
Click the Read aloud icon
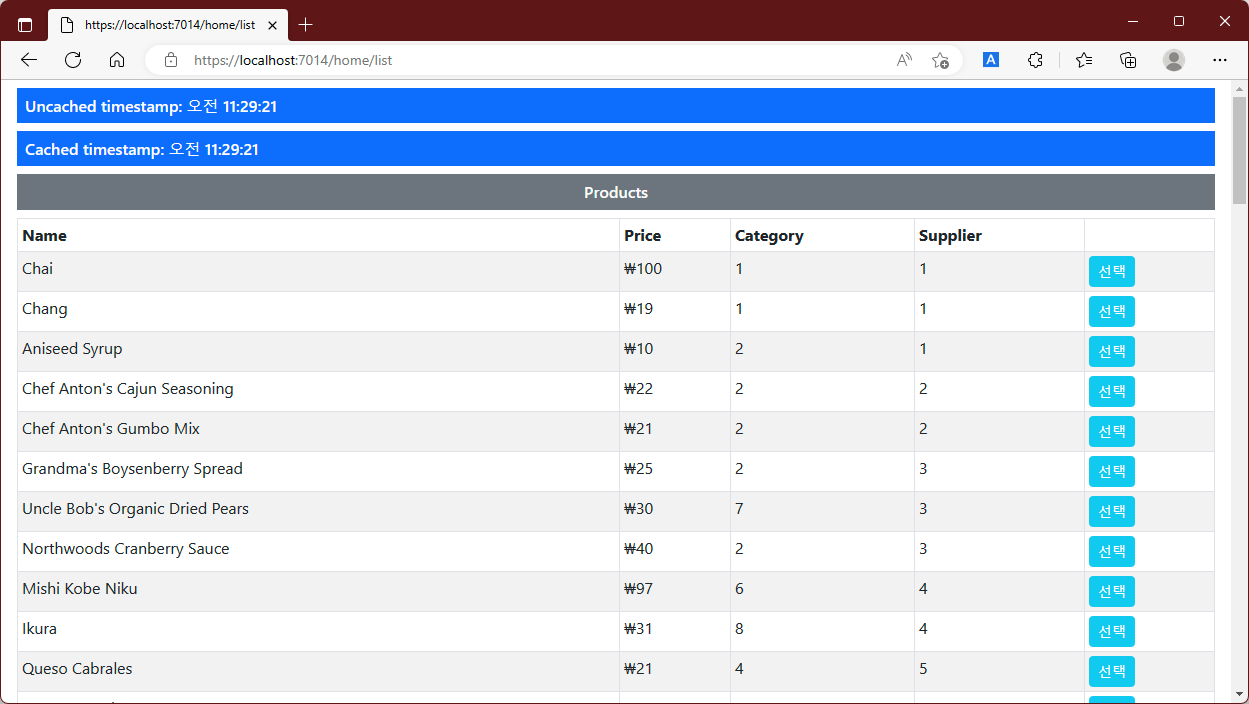click(x=904, y=60)
